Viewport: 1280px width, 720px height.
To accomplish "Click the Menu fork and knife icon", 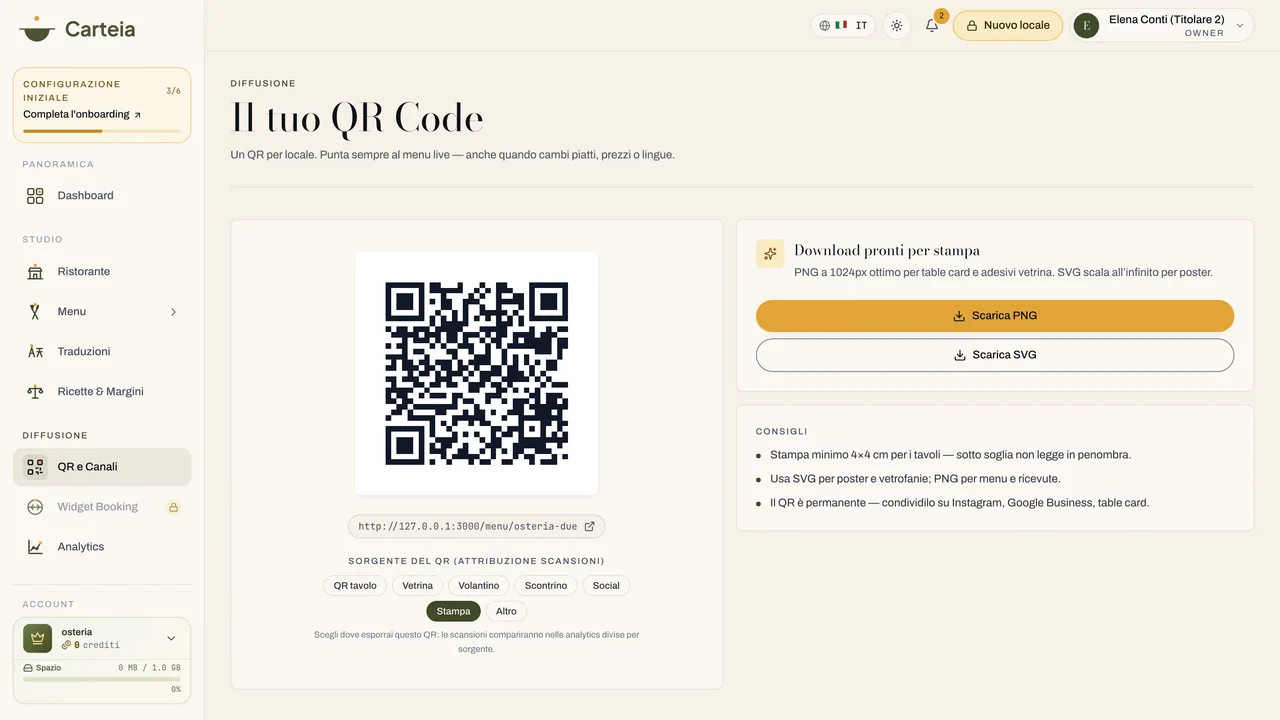I will point(35,312).
